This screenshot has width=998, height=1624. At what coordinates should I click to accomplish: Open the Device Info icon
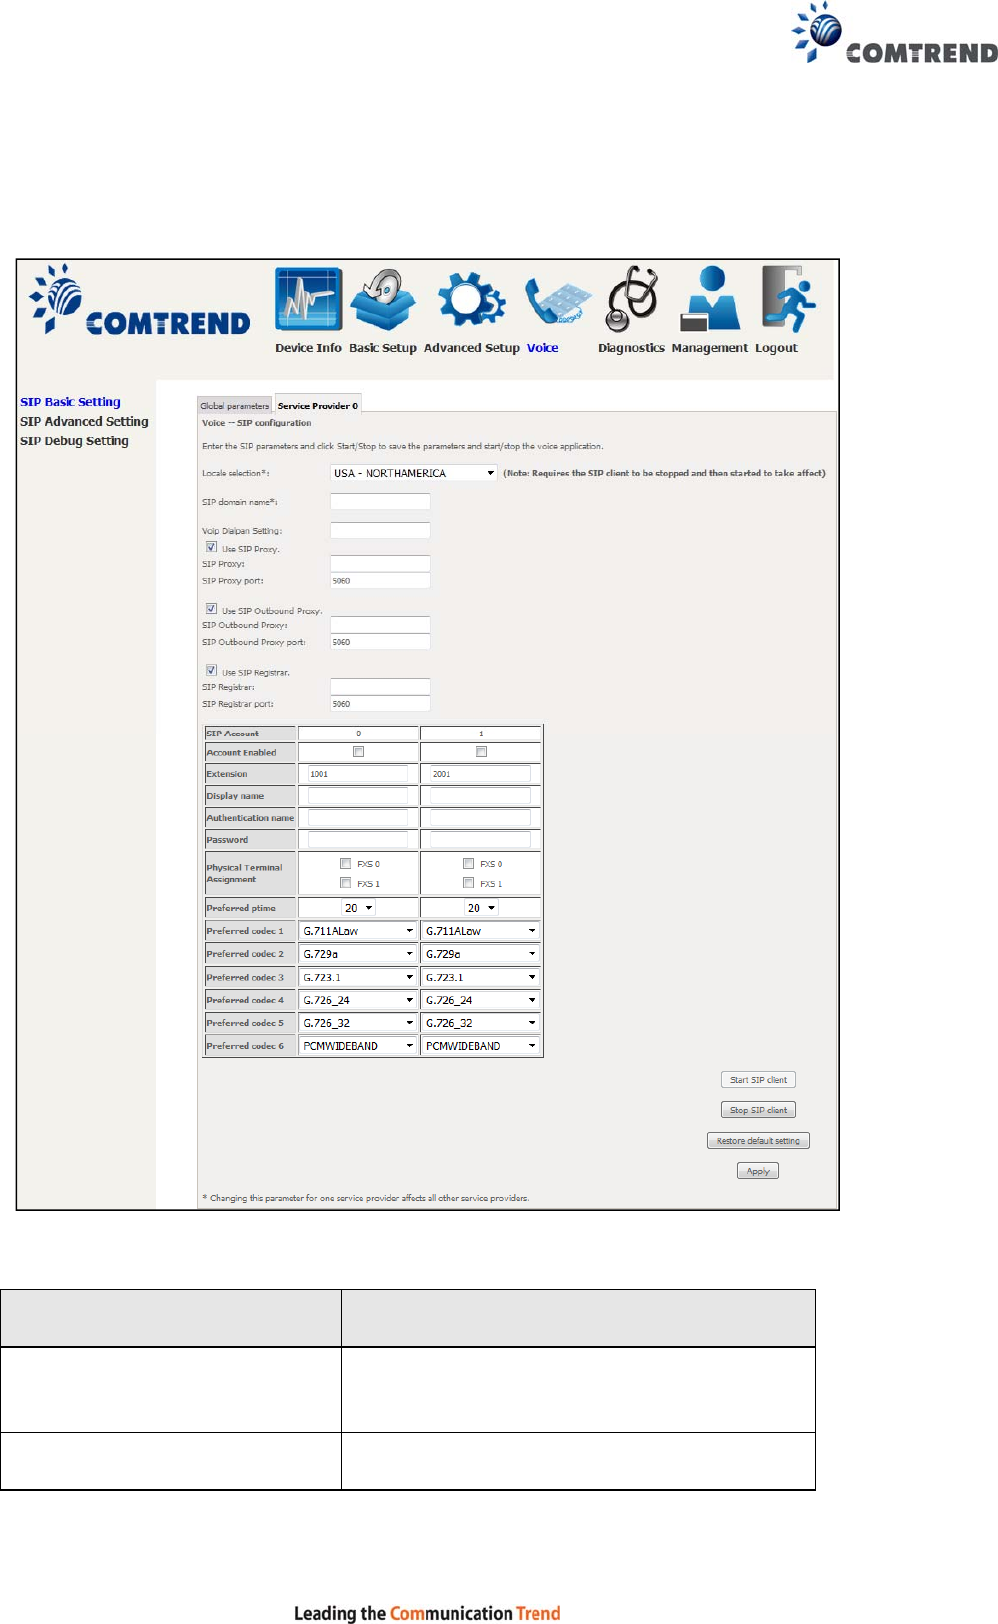coord(309,299)
